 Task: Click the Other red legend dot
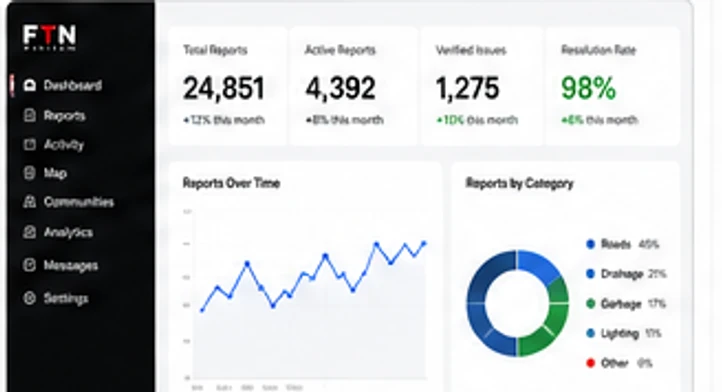point(591,363)
